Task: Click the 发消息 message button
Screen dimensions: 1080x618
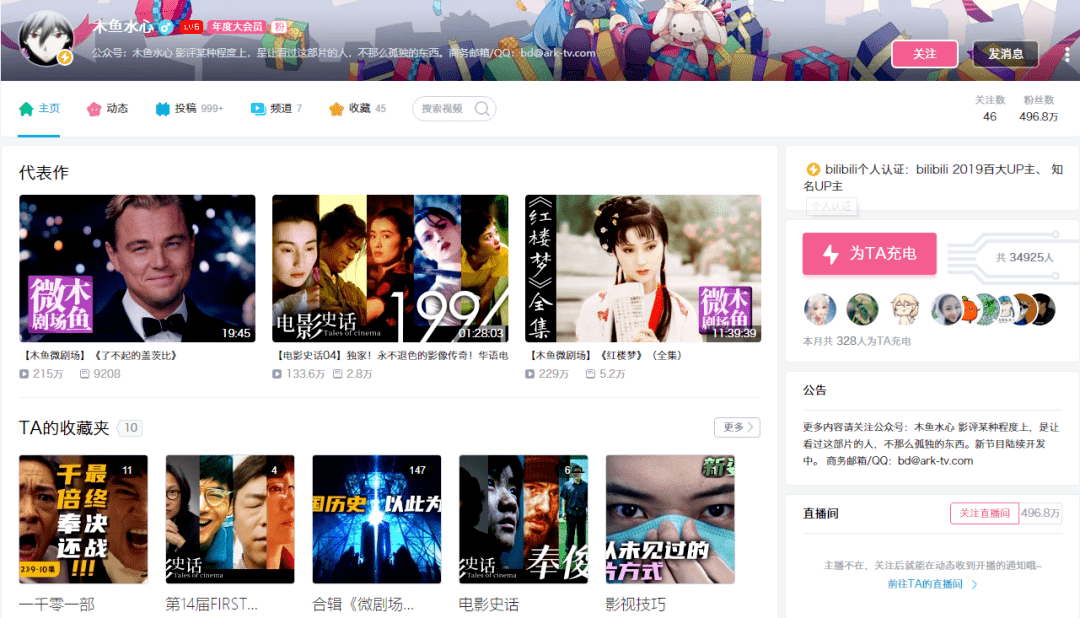Action: [1005, 54]
